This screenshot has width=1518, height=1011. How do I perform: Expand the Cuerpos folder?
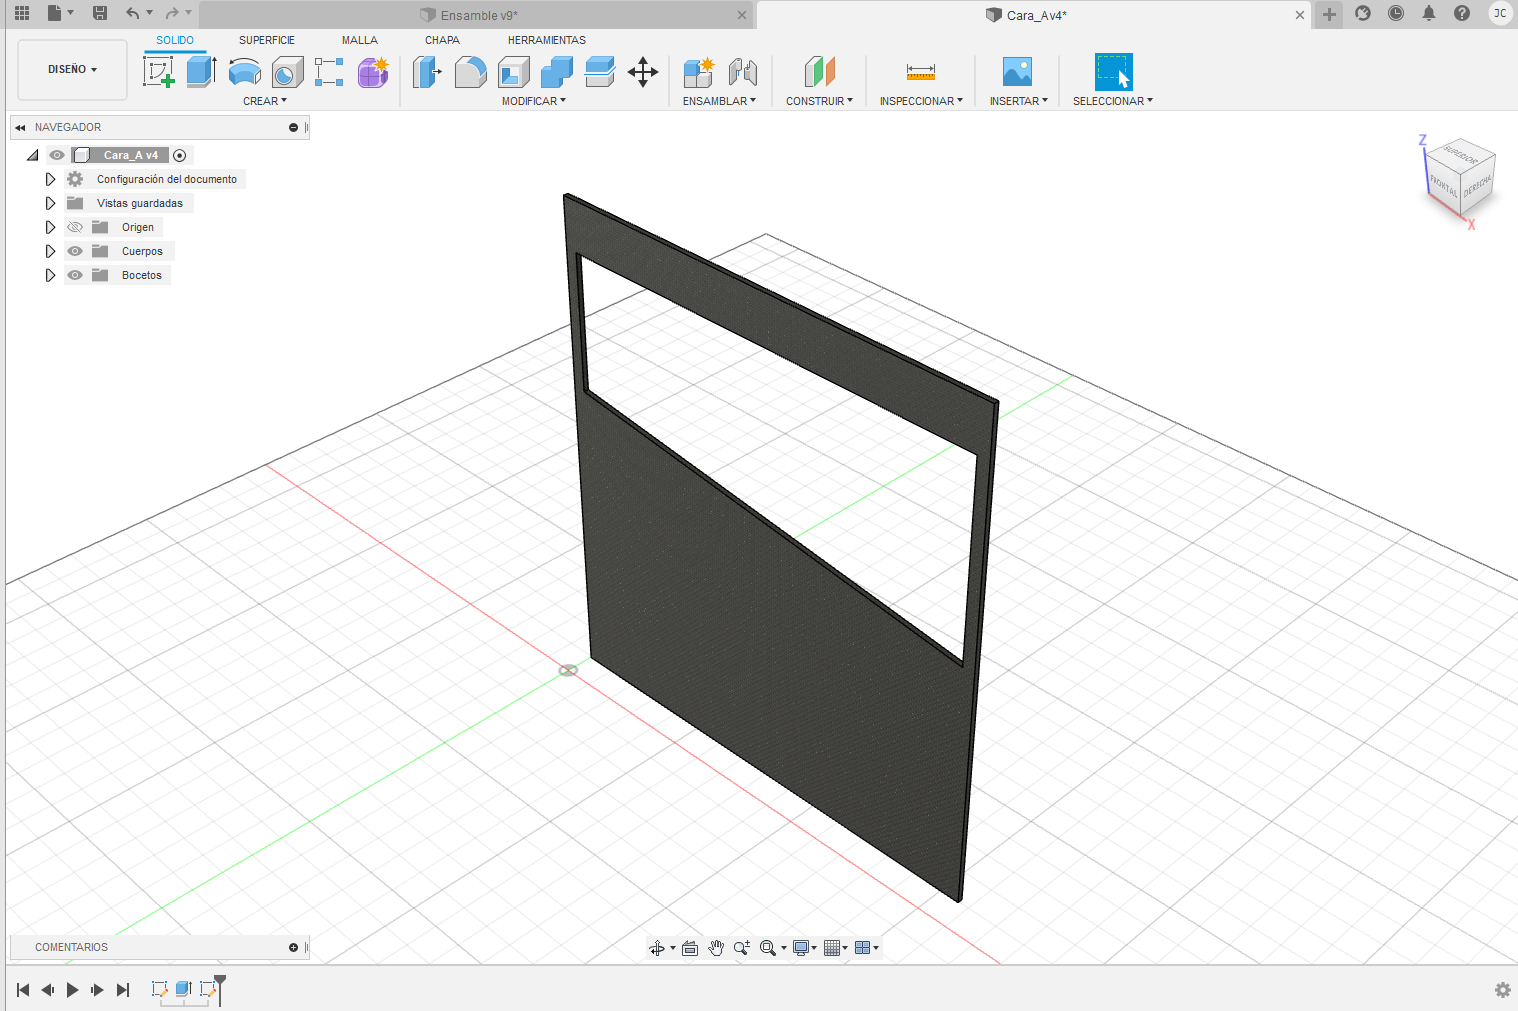[x=50, y=251]
